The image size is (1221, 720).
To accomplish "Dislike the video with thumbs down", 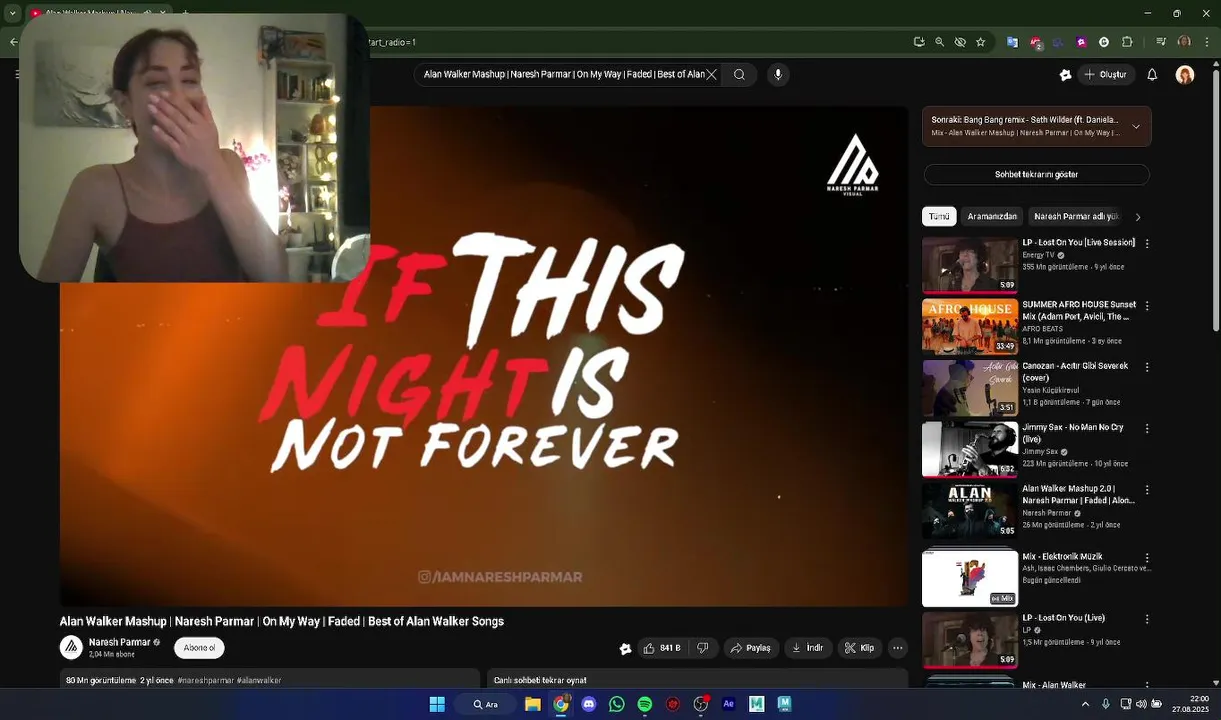I will [703, 648].
